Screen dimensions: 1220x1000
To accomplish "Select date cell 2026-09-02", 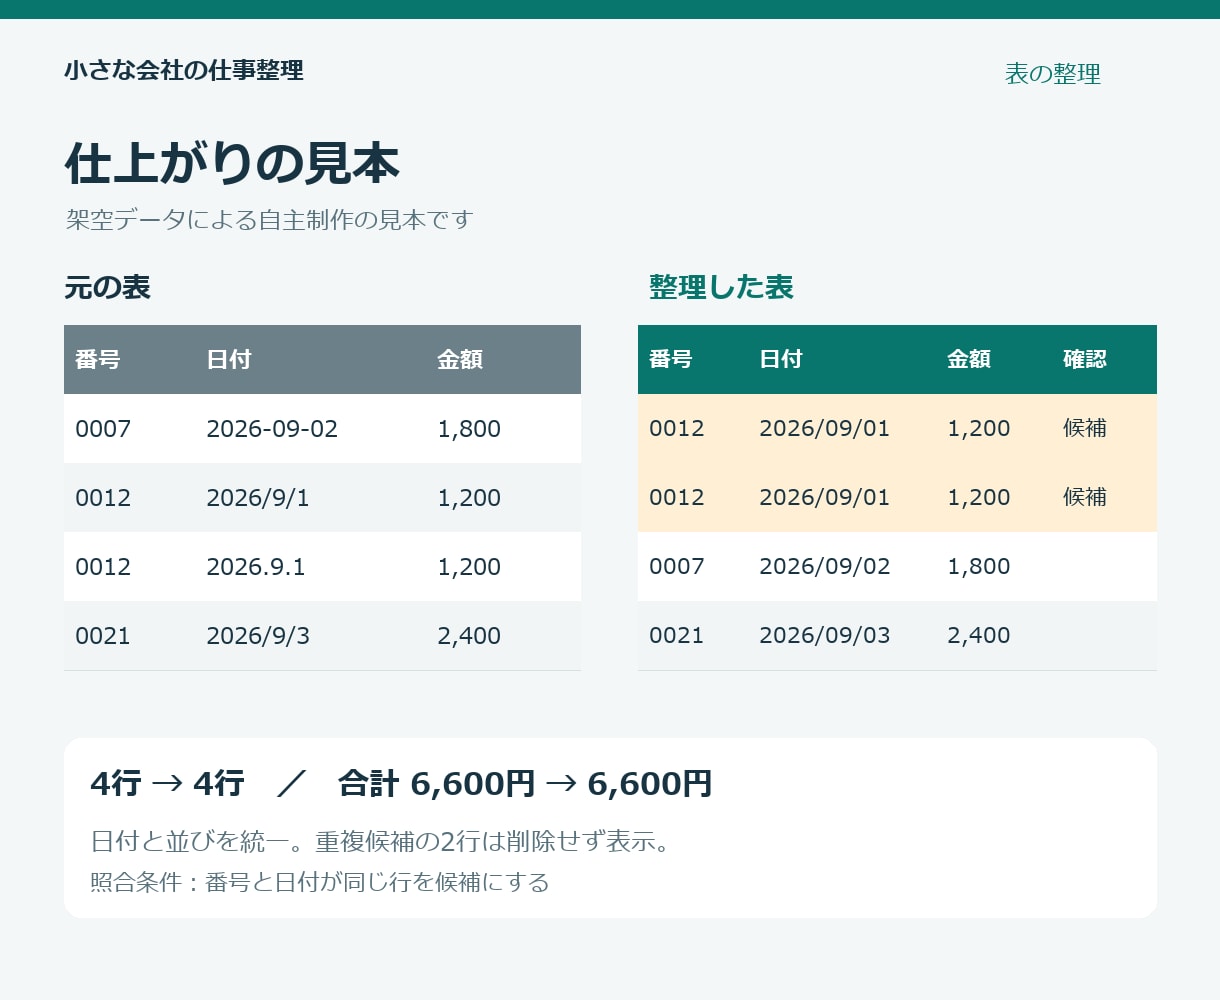I will tap(272, 429).
